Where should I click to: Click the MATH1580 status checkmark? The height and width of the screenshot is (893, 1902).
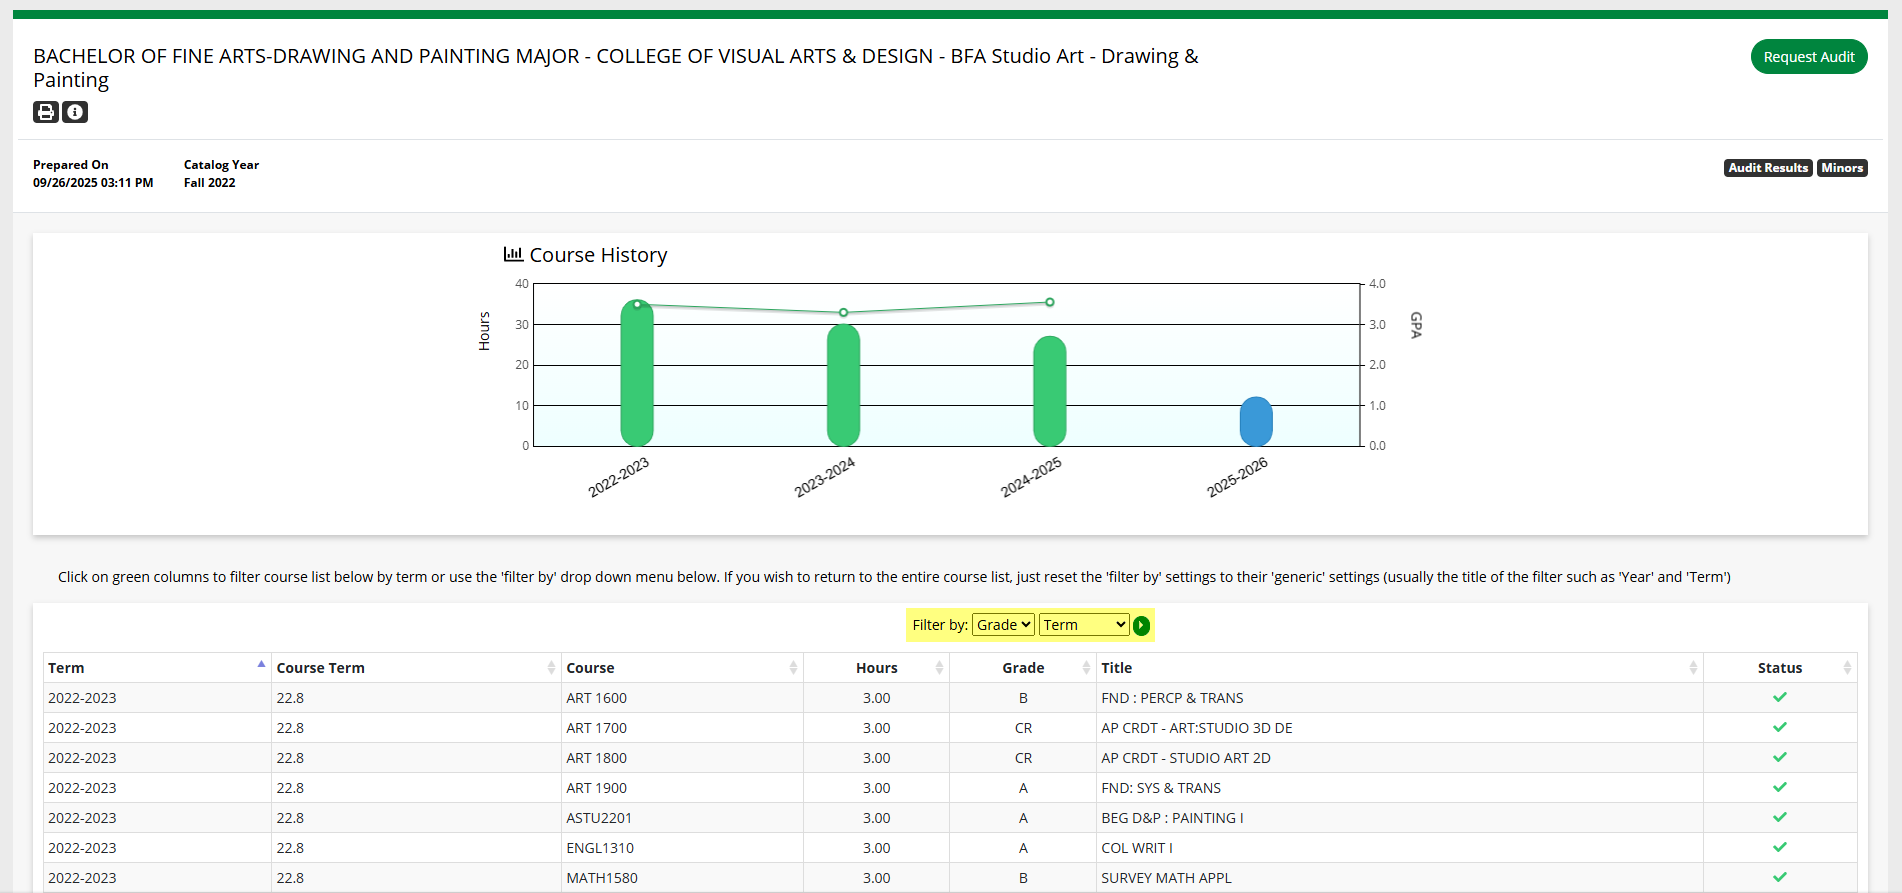pyautogui.click(x=1780, y=877)
